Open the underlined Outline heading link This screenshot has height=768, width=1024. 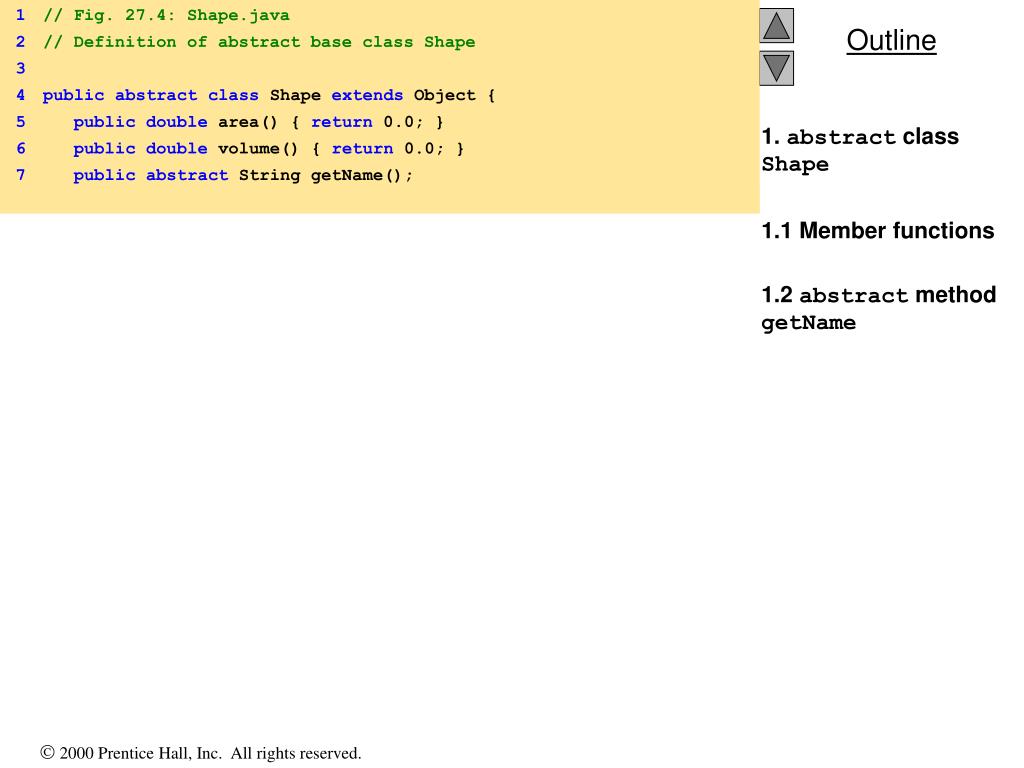click(891, 40)
